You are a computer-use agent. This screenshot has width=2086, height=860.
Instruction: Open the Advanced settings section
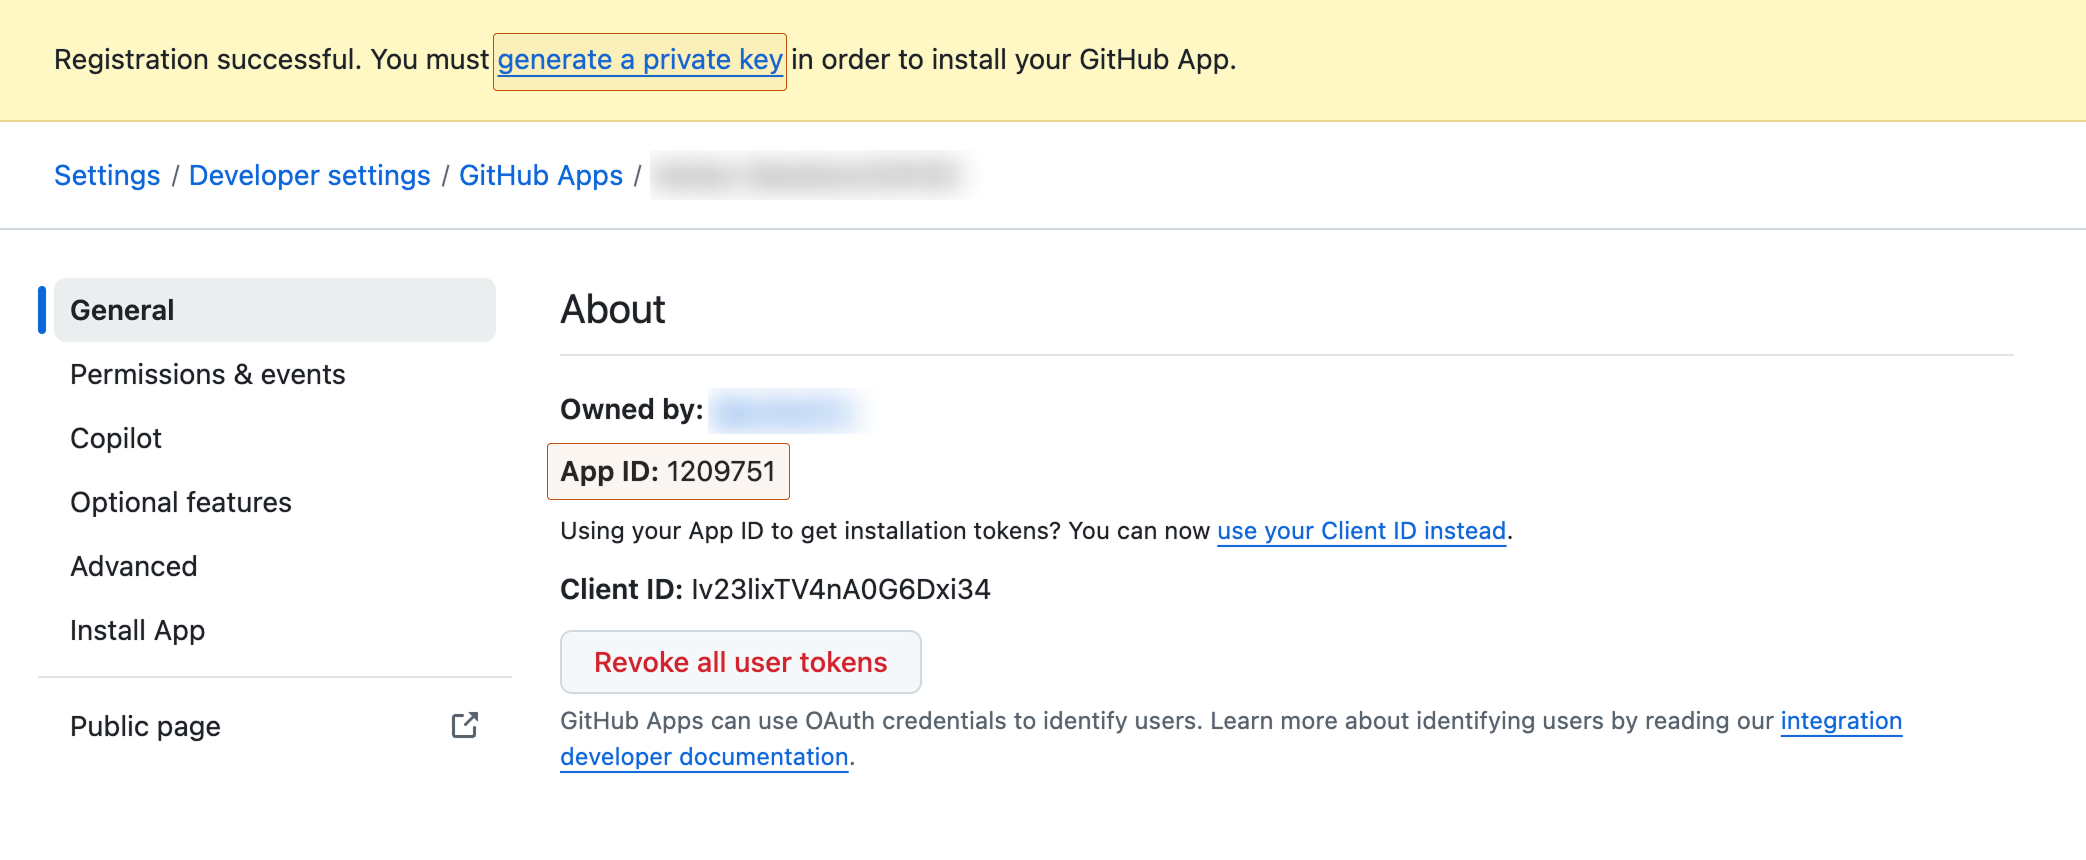click(133, 566)
